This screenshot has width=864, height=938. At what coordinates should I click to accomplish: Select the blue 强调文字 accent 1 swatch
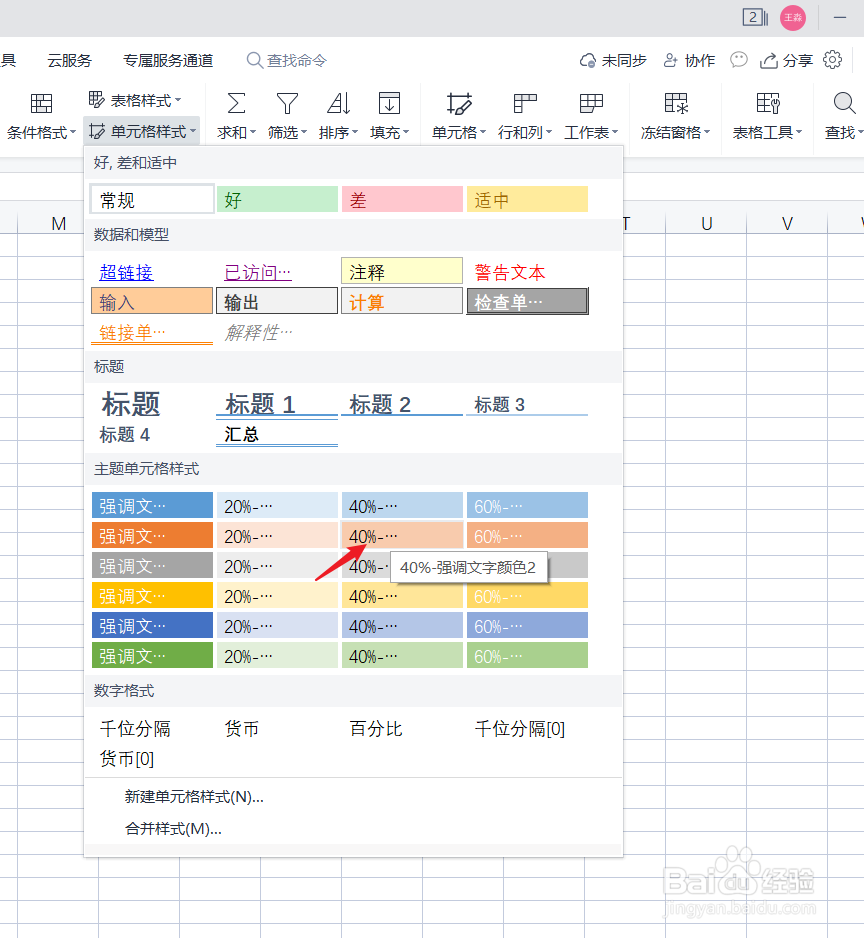(x=152, y=505)
